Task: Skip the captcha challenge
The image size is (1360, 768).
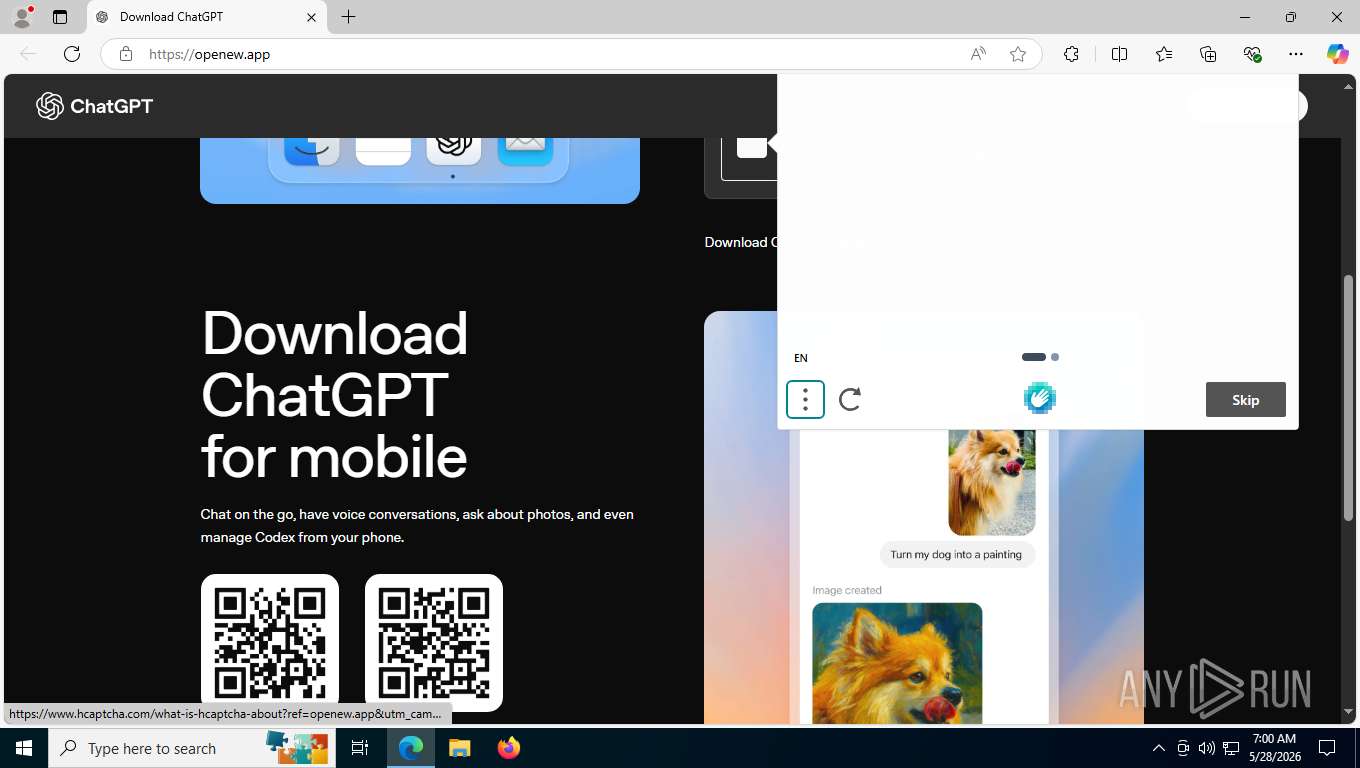Action: pyautogui.click(x=1245, y=399)
